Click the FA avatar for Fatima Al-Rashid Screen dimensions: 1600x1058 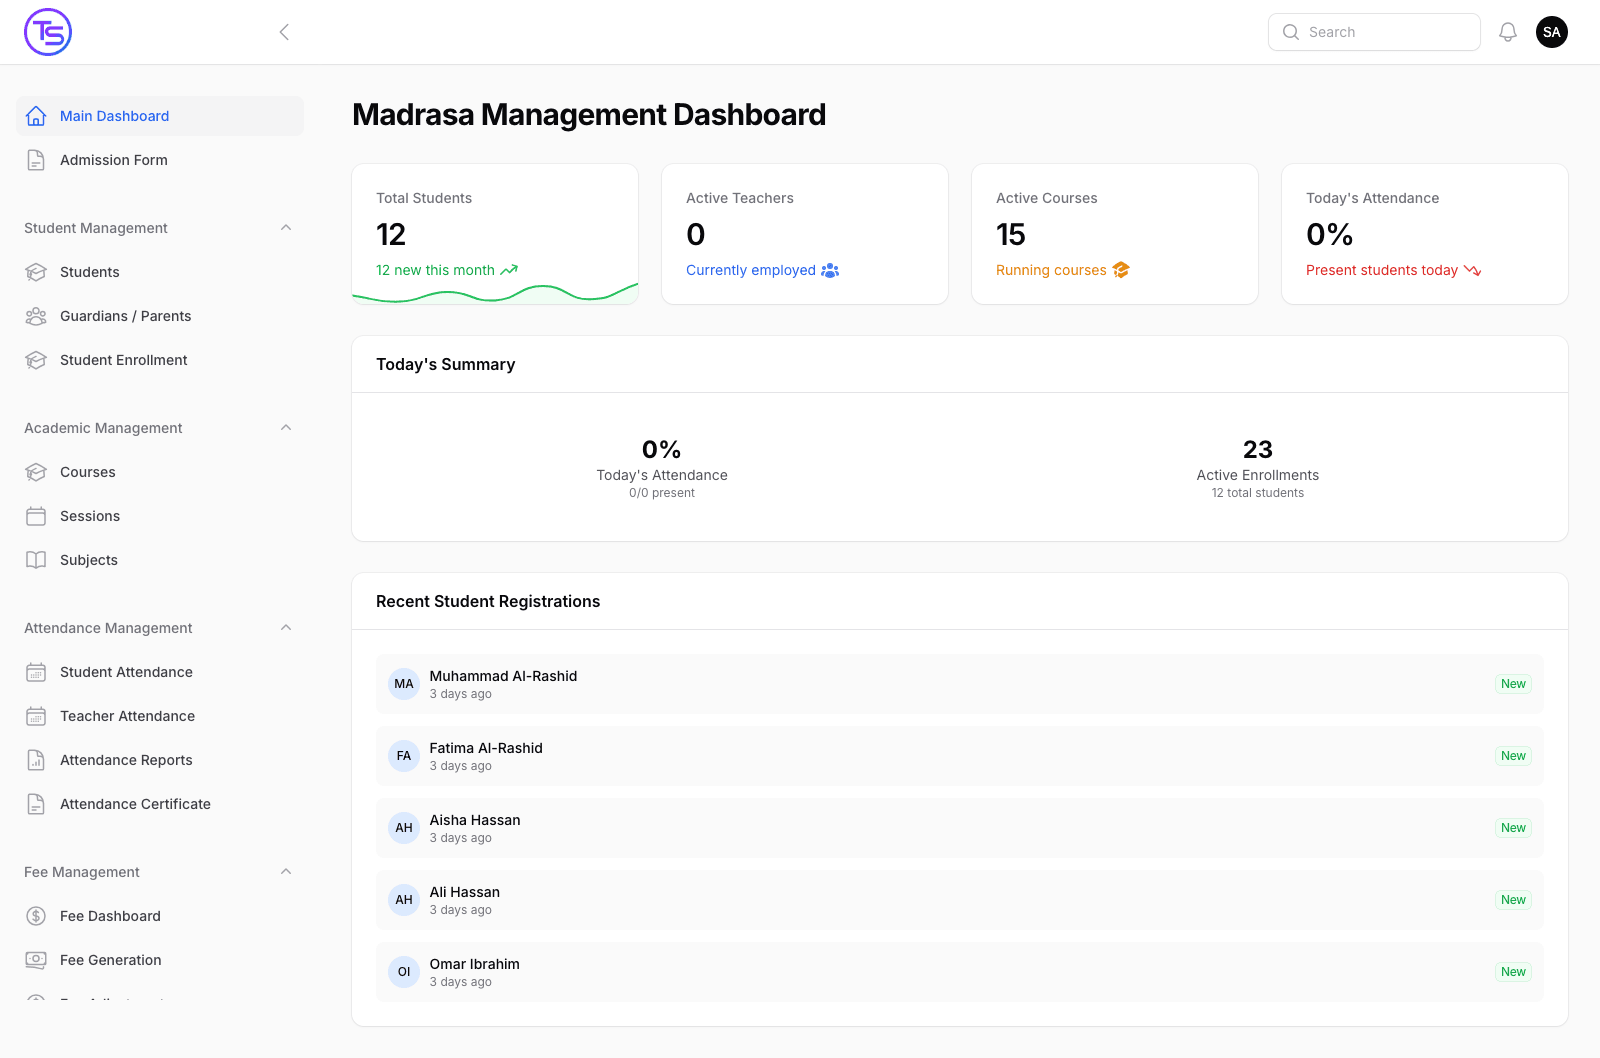click(404, 756)
